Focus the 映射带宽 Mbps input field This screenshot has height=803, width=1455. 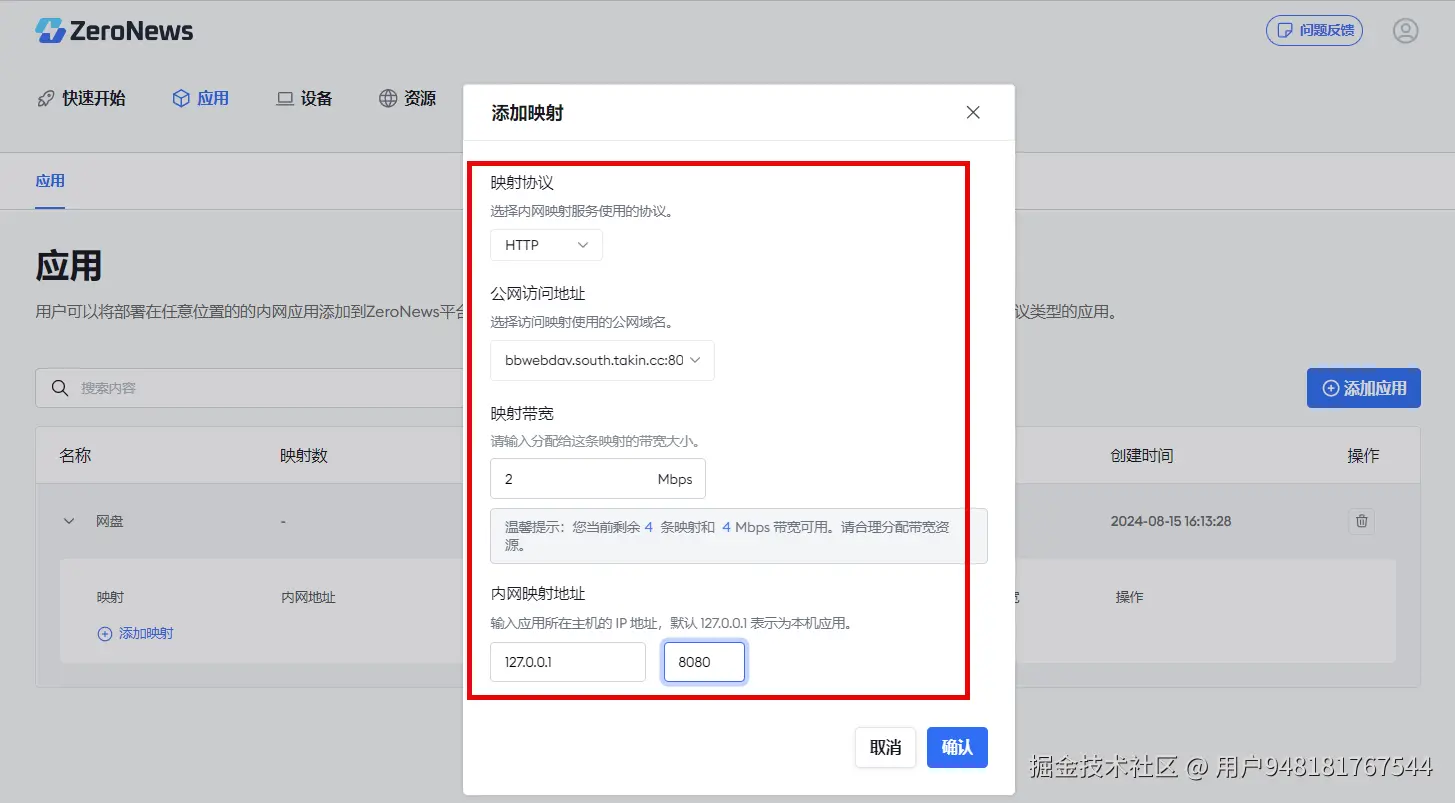[598, 479]
